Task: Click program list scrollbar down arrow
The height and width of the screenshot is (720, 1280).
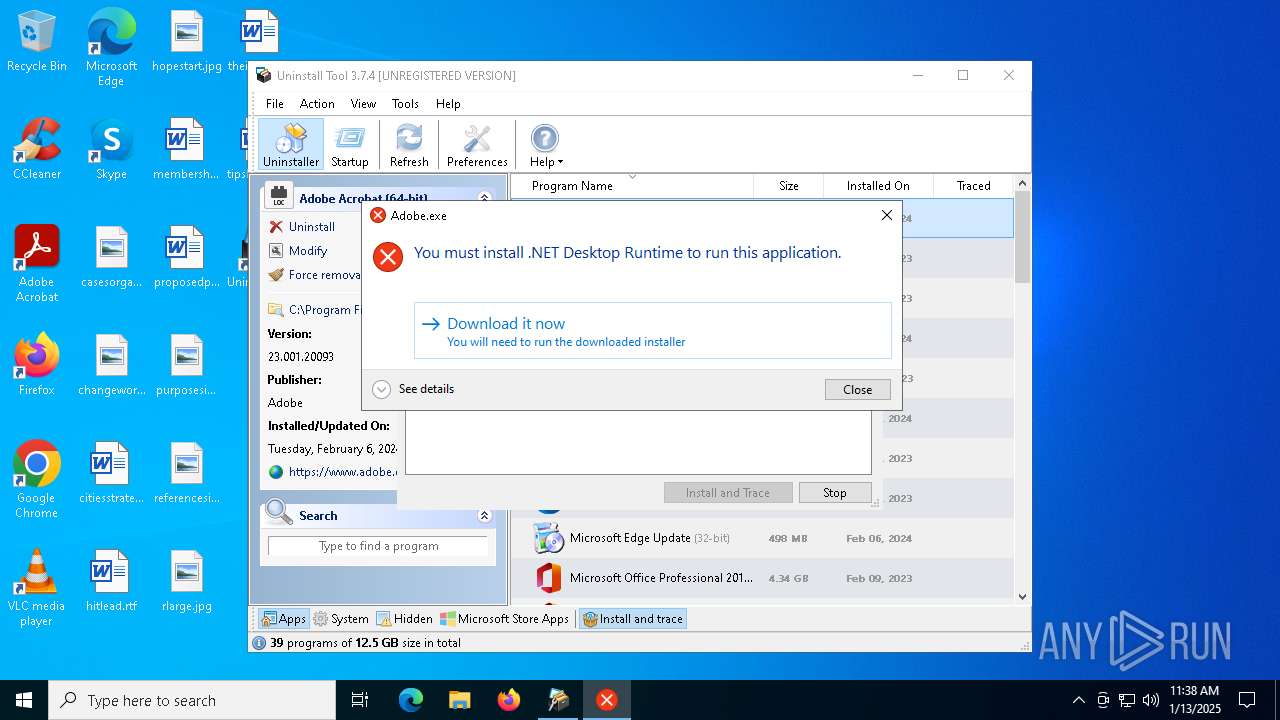Action: point(1022,596)
